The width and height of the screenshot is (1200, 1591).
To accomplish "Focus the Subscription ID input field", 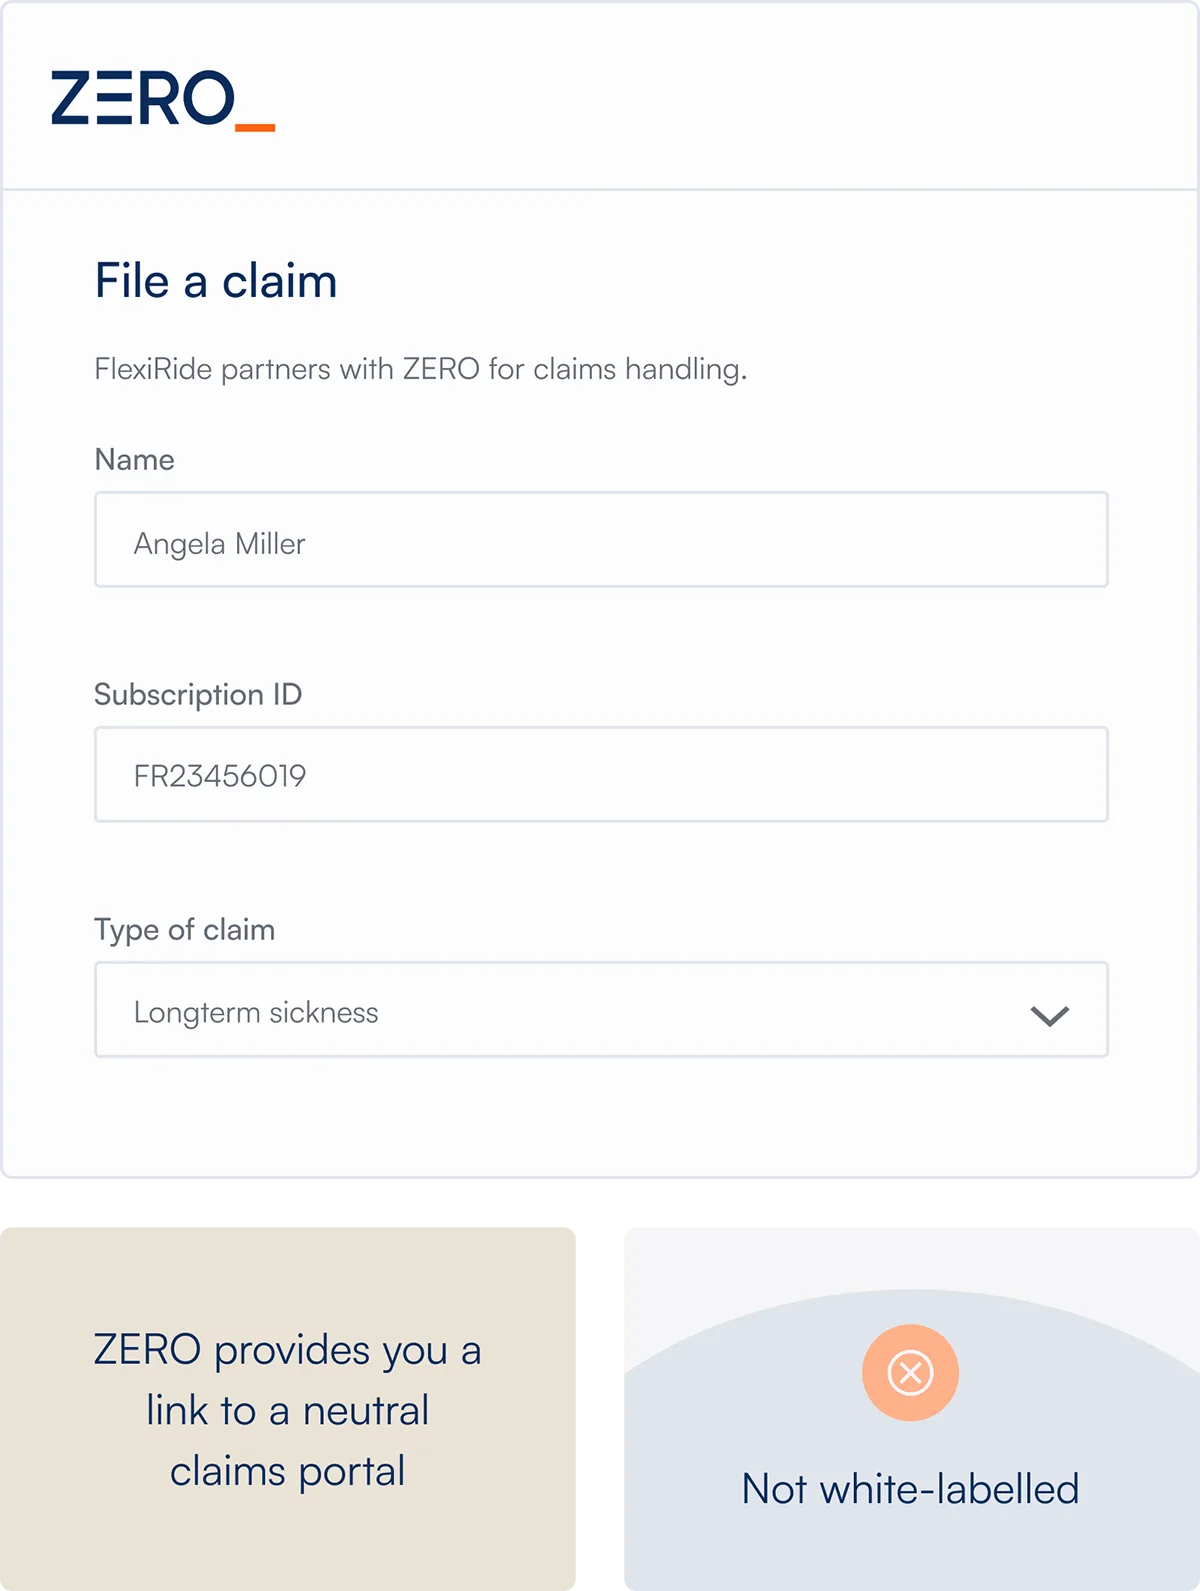I will pos(601,775).
